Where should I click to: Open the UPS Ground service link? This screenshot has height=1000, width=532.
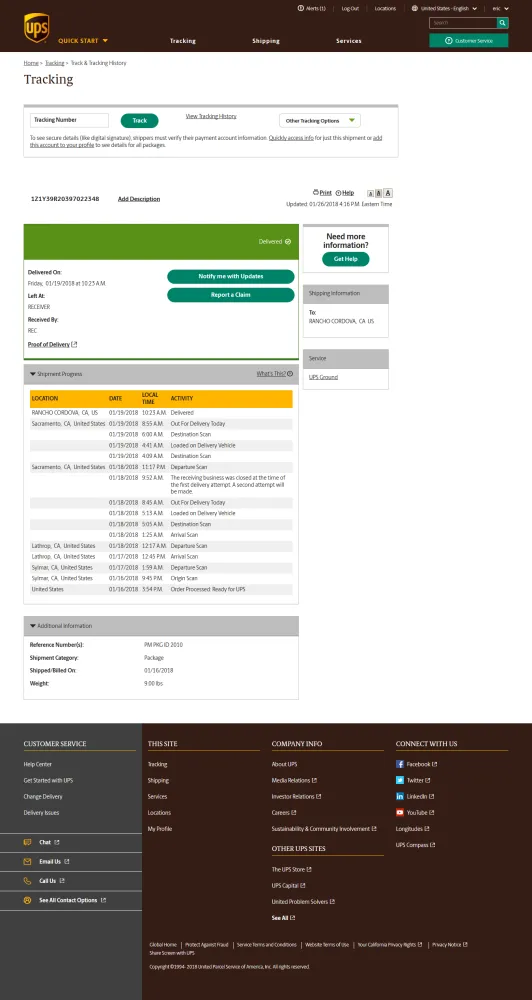[x=323, y=377]
